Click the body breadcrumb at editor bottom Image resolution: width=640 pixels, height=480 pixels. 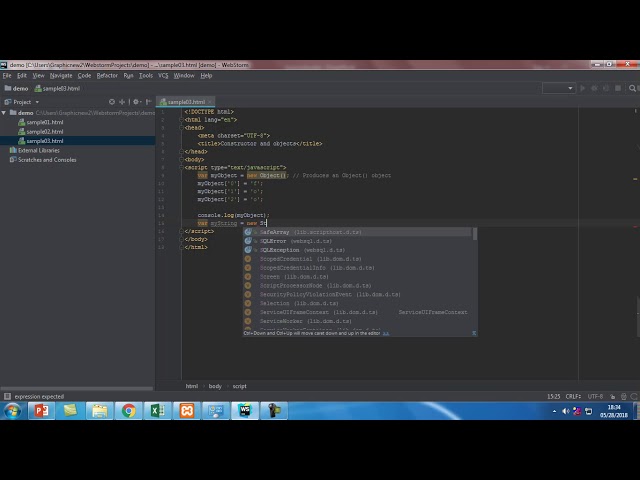click(215, 386)
